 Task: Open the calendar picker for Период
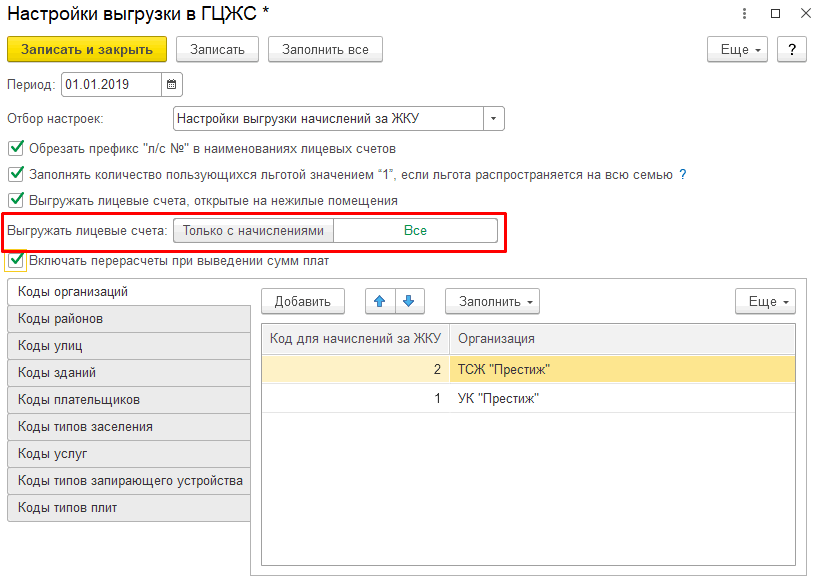pos(171,85)
